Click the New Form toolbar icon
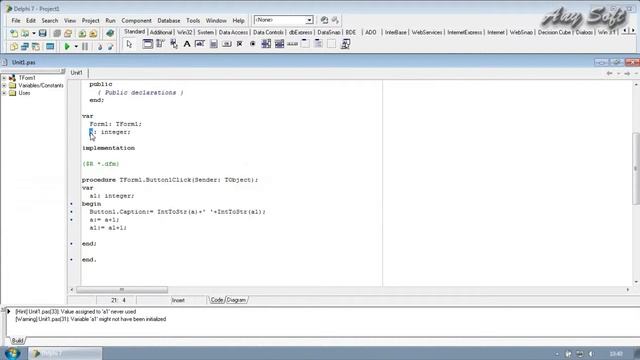This screenshot has height=360, width=640. (x=50, y=47)
